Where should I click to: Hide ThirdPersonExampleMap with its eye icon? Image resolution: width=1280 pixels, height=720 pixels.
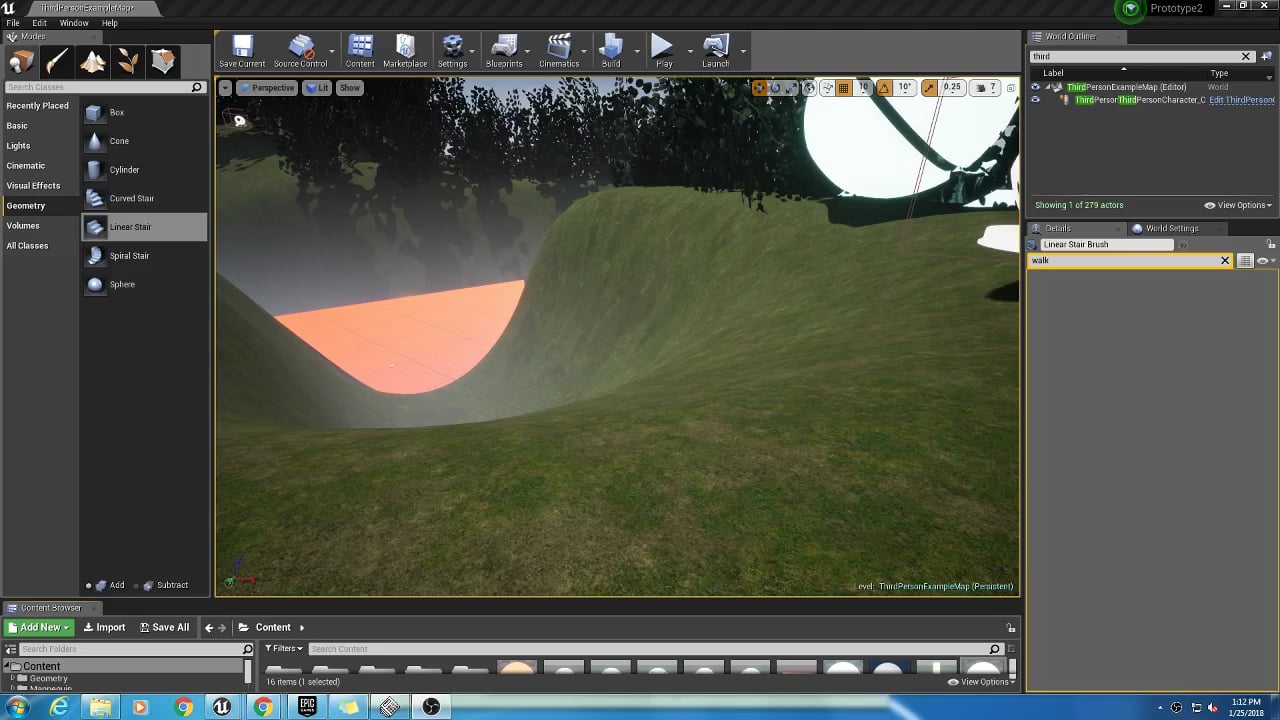tap(1035, 87)
